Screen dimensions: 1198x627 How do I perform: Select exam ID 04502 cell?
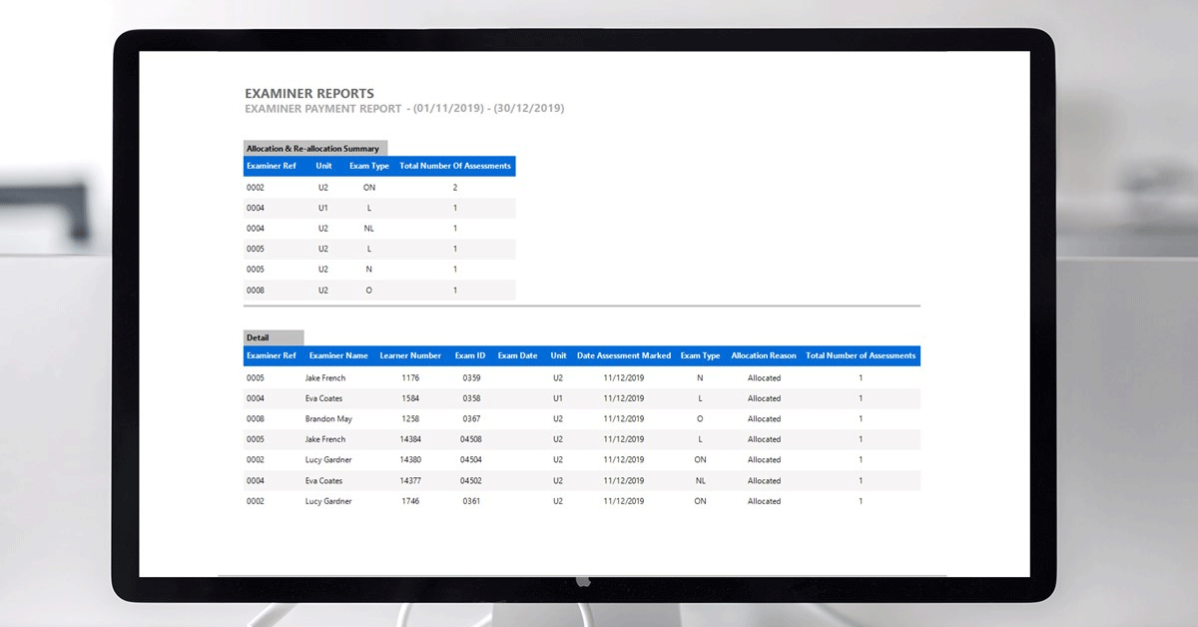pos(471,481)
